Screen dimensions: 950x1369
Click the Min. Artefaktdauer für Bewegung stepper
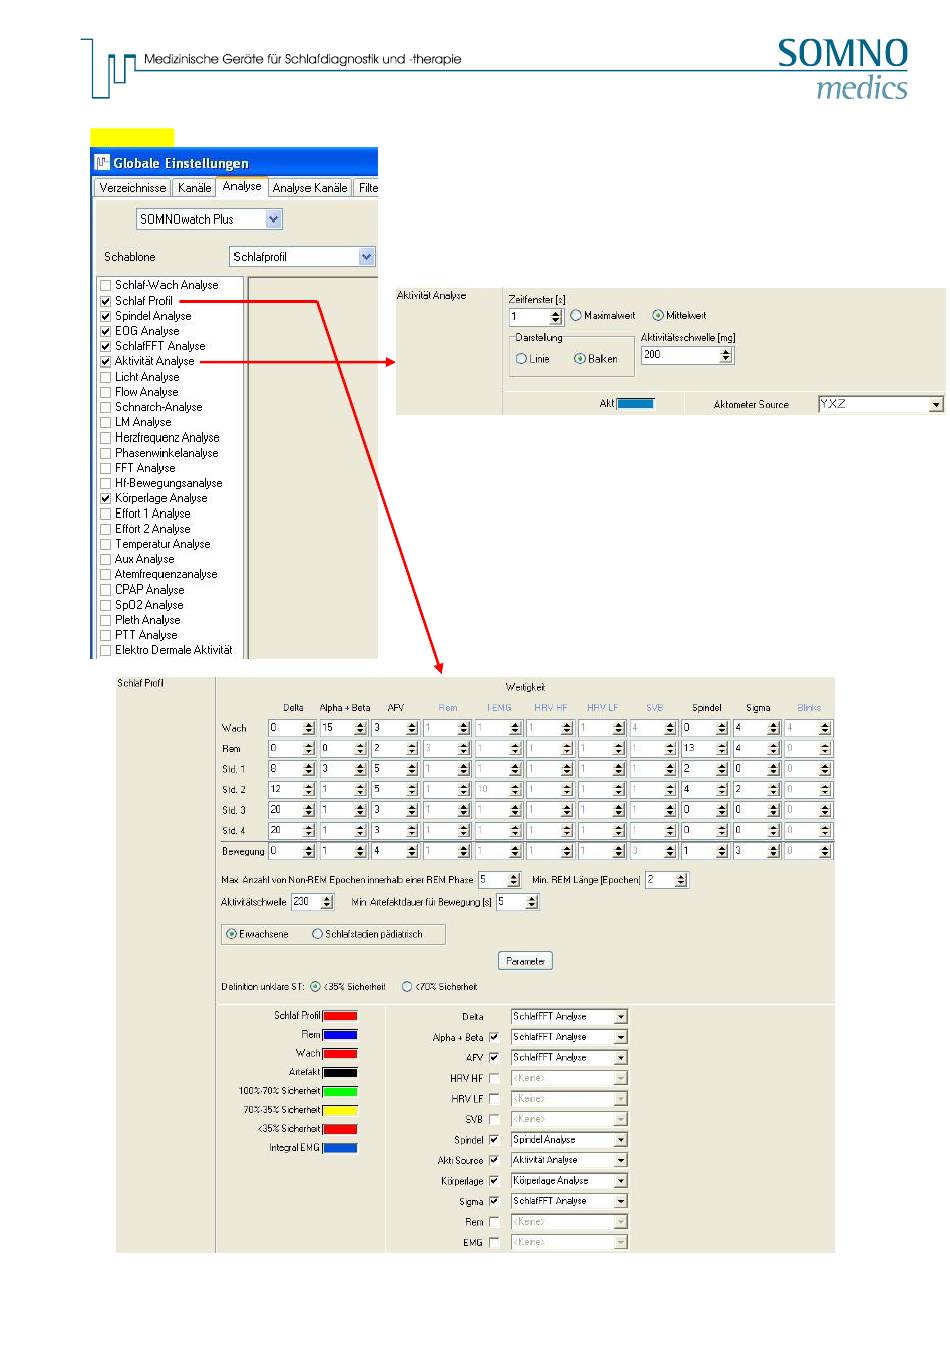pos(532,902)
